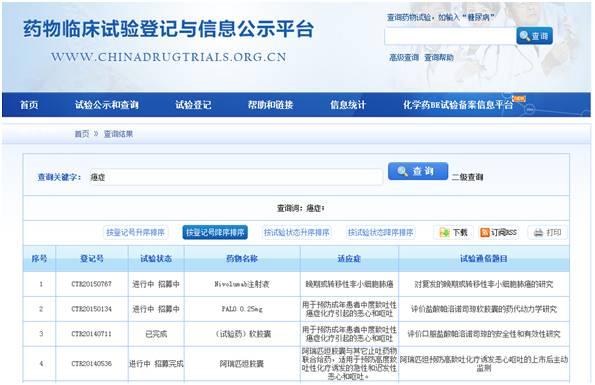Image resolution: width=595 pixels, height=385 pixels.
Task: Click 二级查询 secondary search link
Action: (468, 177)
